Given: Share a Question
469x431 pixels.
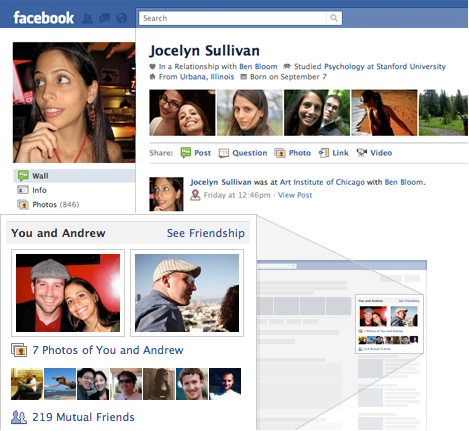Looking at the screenshot, I should [250, 153].
